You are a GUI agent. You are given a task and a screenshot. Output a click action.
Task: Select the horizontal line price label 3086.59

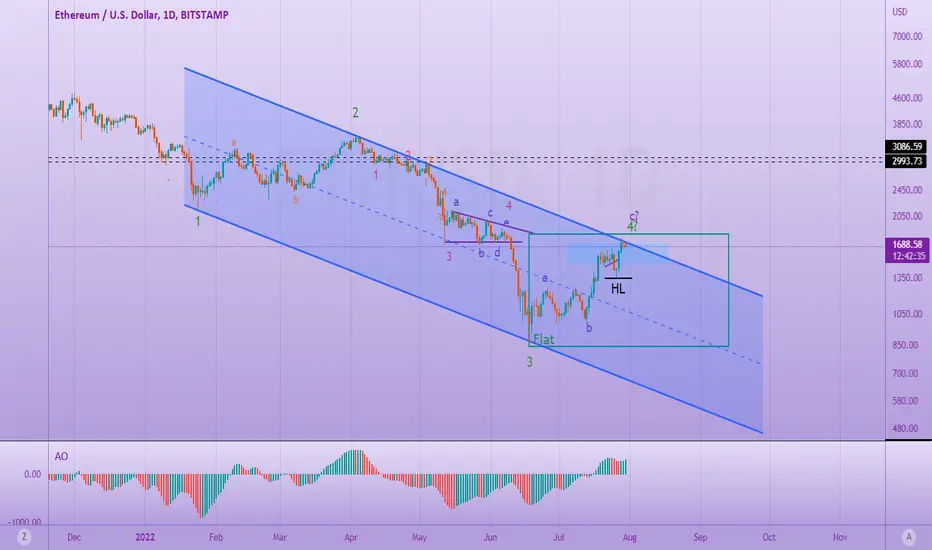click(907, 146)
